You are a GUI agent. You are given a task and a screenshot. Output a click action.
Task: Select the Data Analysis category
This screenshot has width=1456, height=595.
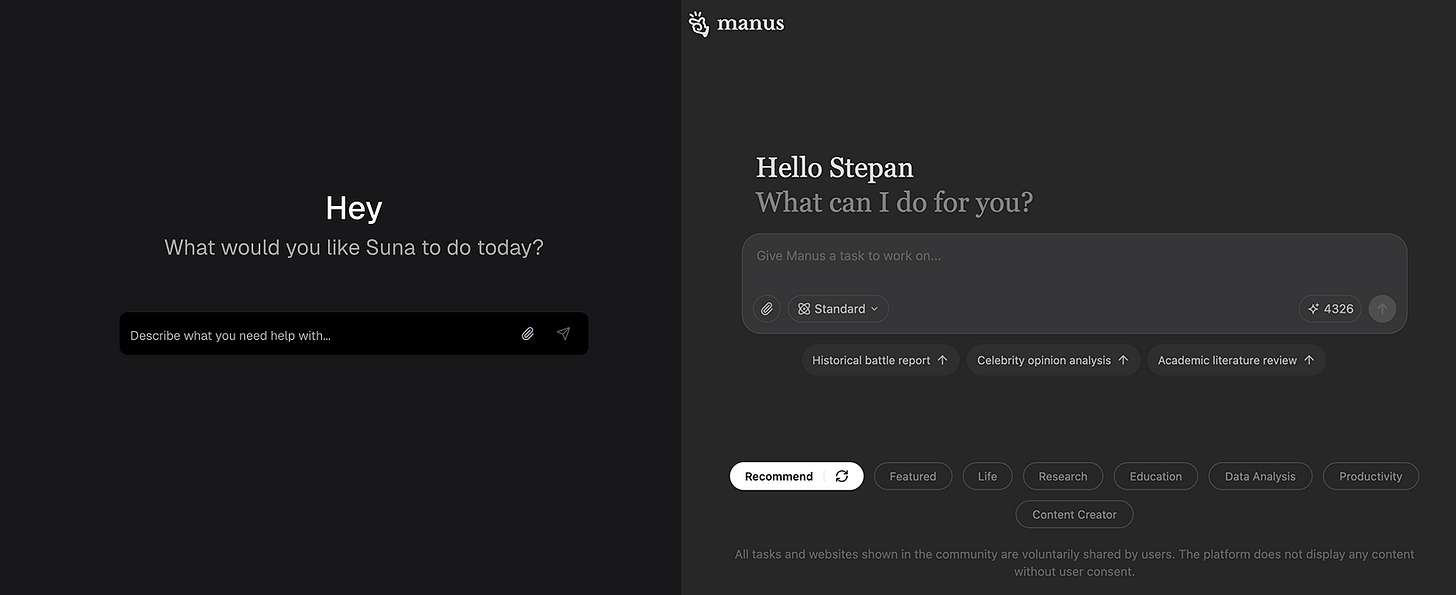click(x=1260, y=476)
